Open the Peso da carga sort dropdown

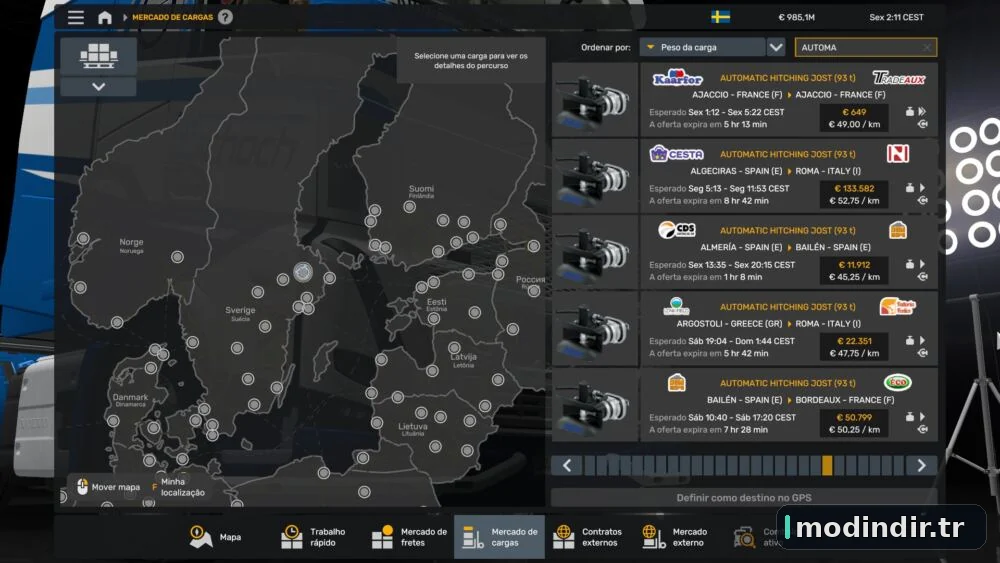tap(702, 47)
